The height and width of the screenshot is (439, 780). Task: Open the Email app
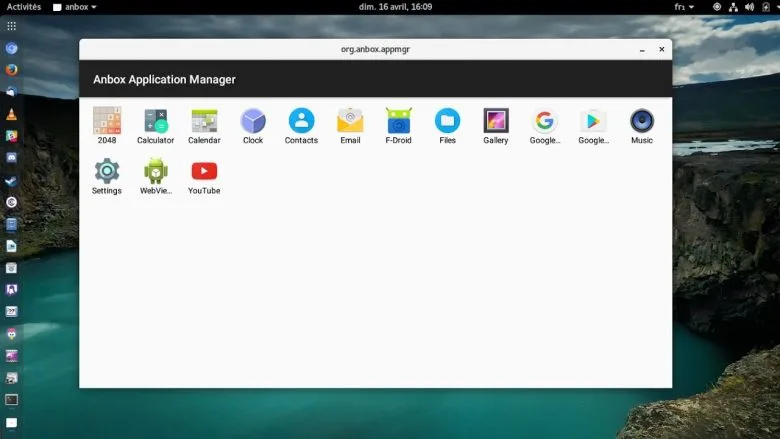coord(350,121)
